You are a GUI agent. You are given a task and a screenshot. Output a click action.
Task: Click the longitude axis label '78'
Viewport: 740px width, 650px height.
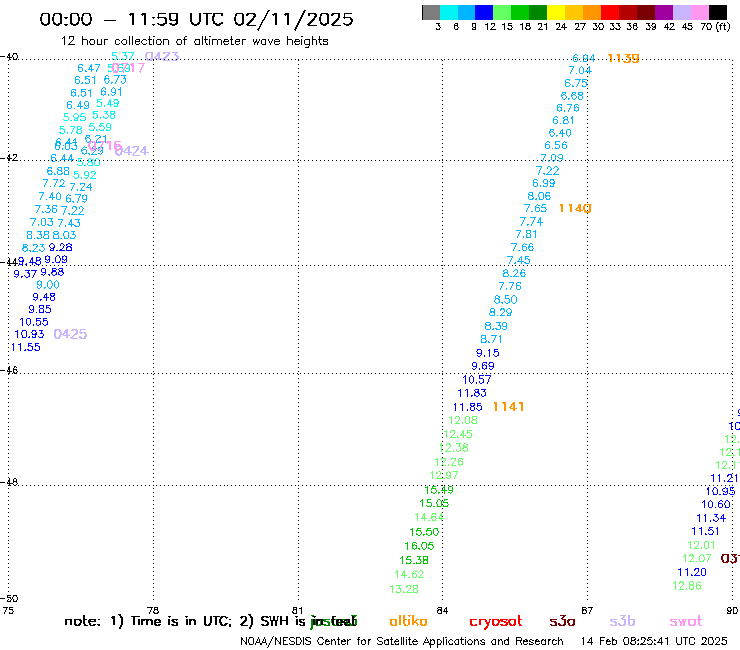(x=153, y=610)
